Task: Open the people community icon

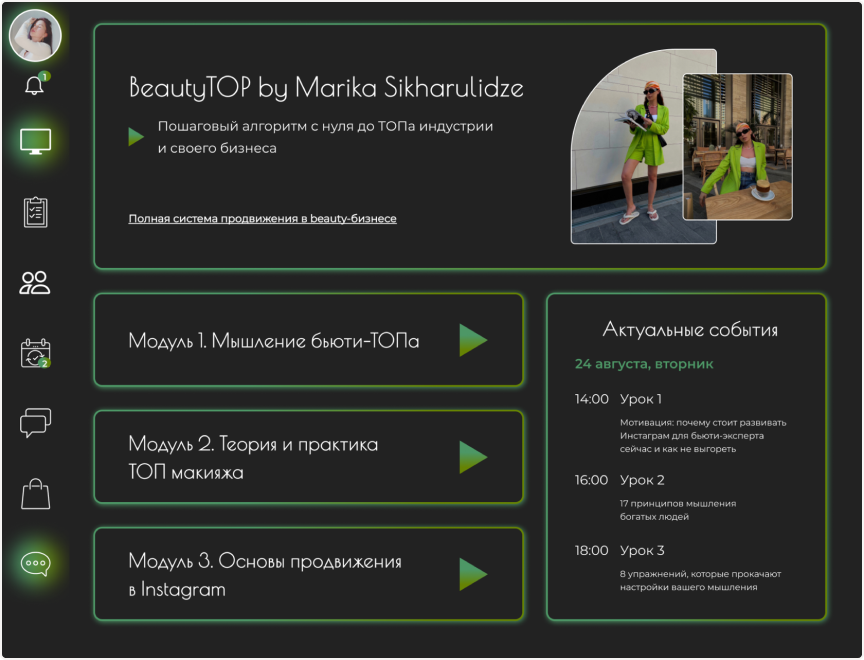Action: pyautogui.click(x=35, y=283)
